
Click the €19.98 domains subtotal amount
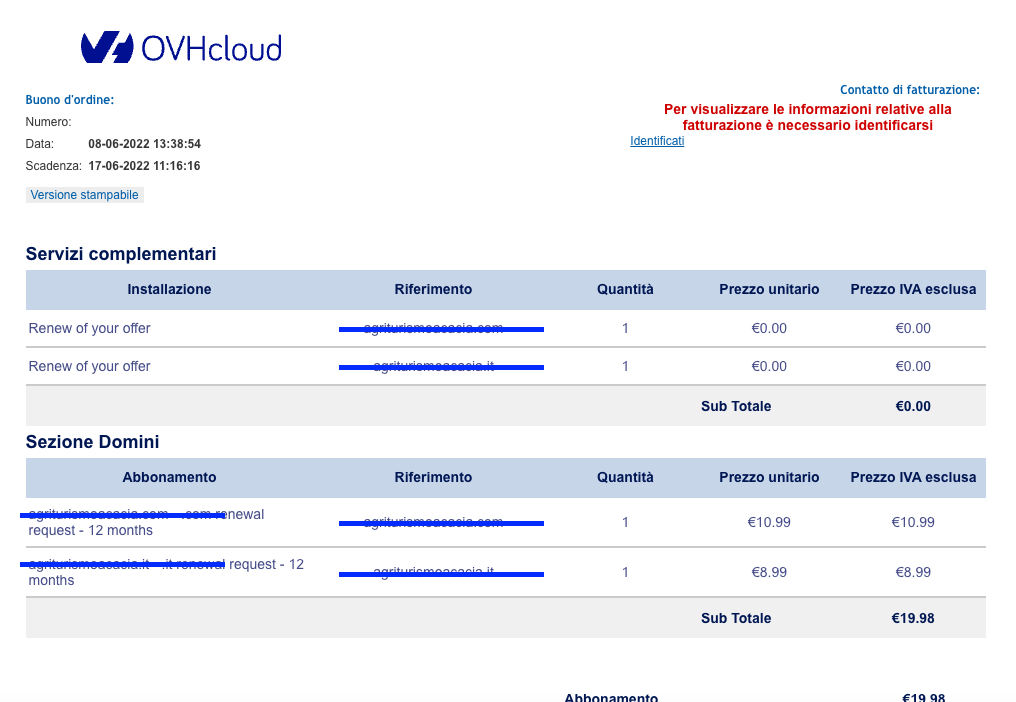912,618
